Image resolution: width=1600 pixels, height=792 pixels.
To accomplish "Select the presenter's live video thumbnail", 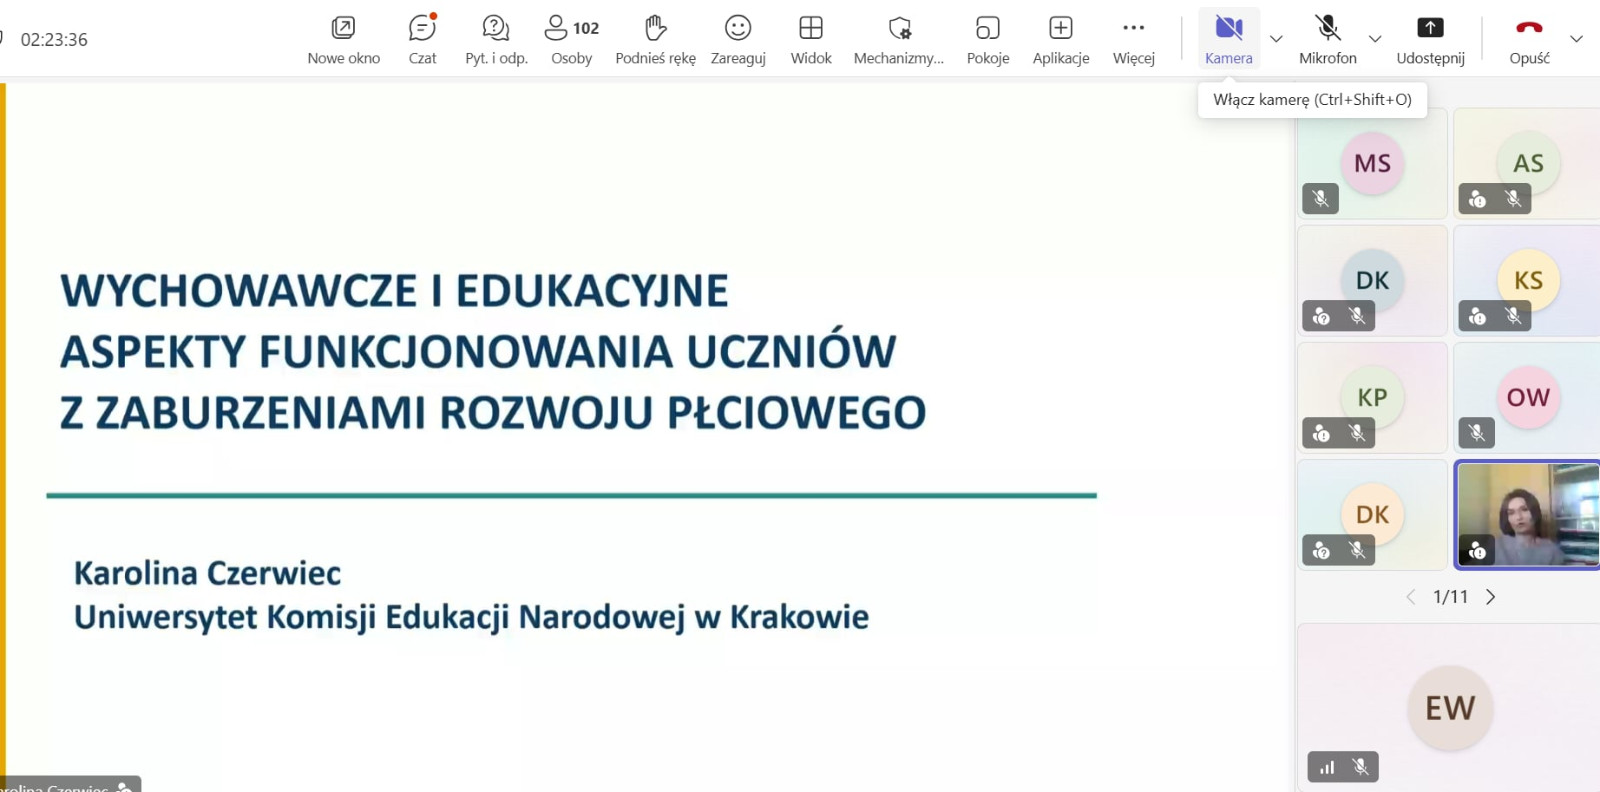I will click(1527, 515).
